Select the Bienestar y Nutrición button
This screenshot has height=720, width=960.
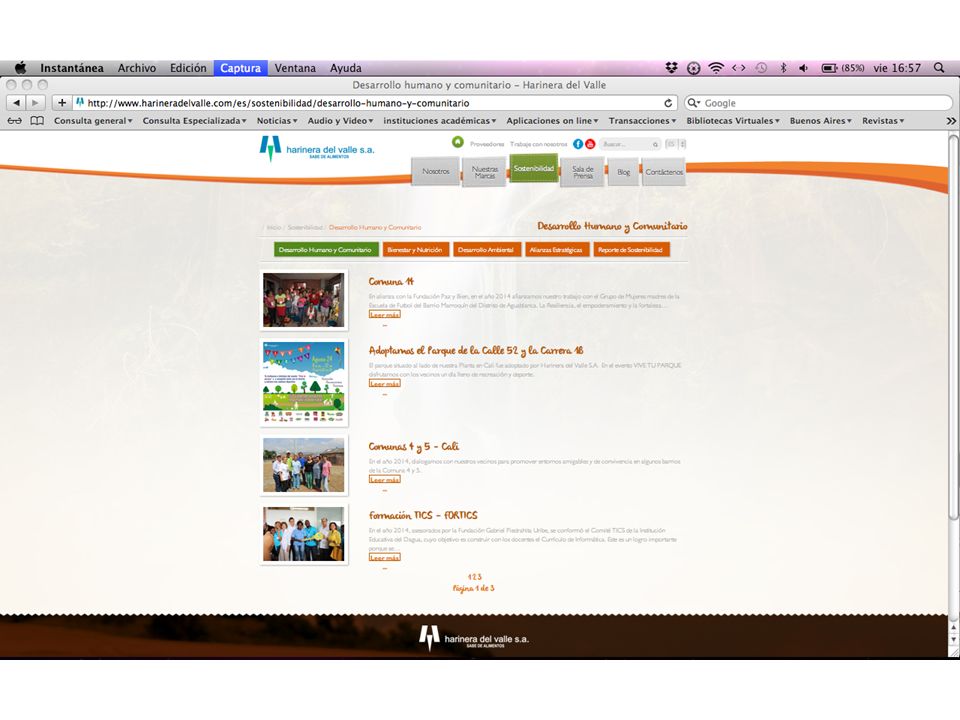click(415, 250)
